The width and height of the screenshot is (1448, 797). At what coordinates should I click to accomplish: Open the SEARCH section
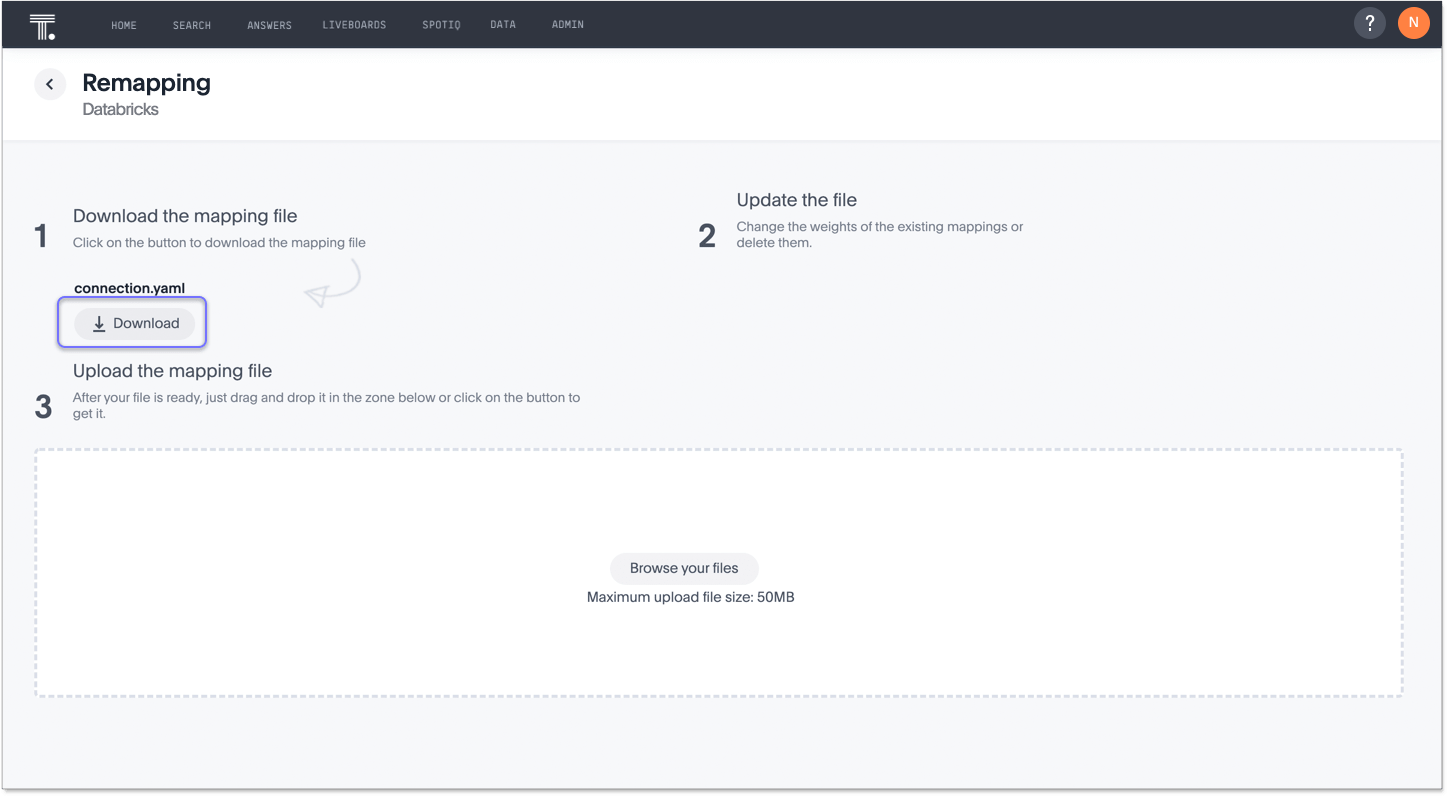point(191,24)
